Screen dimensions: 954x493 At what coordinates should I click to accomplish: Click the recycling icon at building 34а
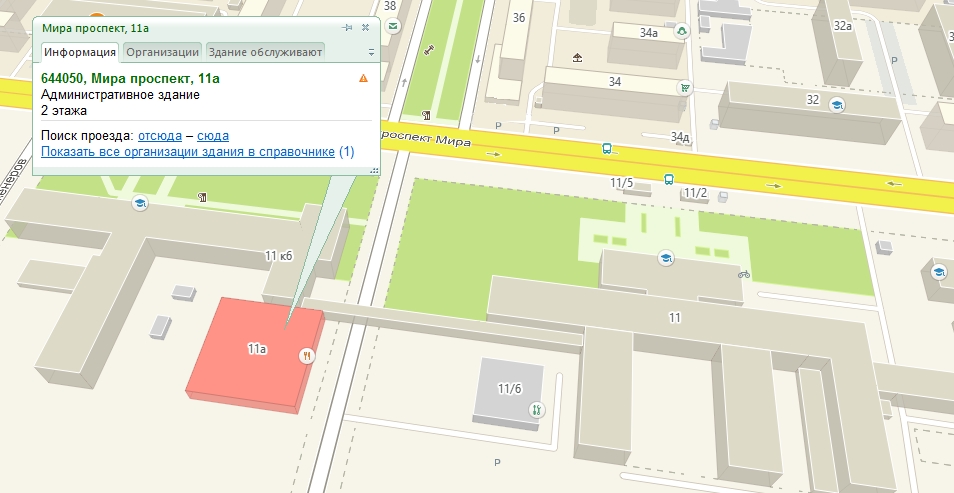point(682,31)
